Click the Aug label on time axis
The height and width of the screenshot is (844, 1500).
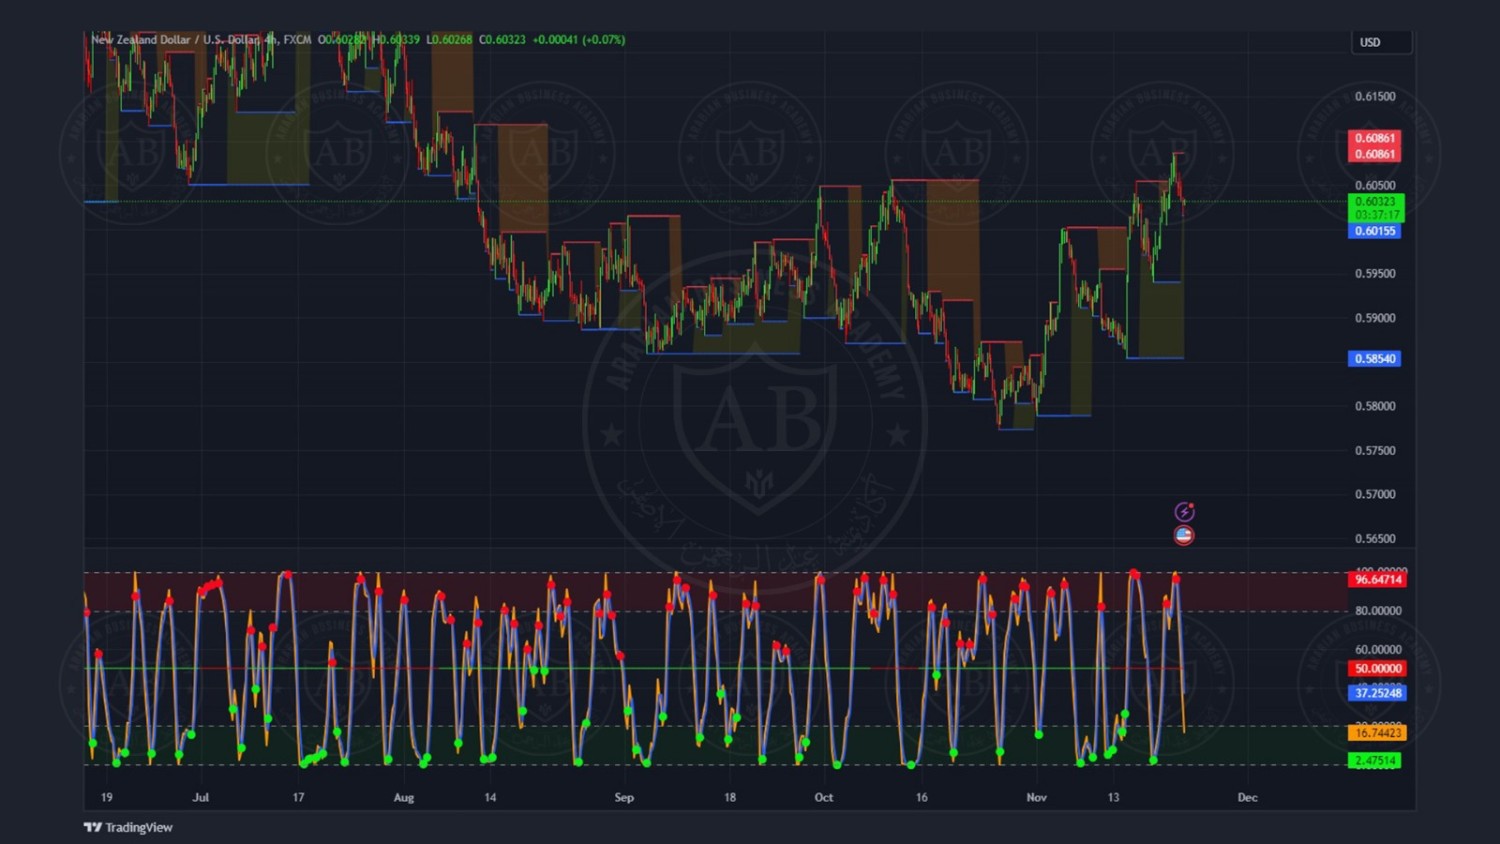tap(404, 798)
